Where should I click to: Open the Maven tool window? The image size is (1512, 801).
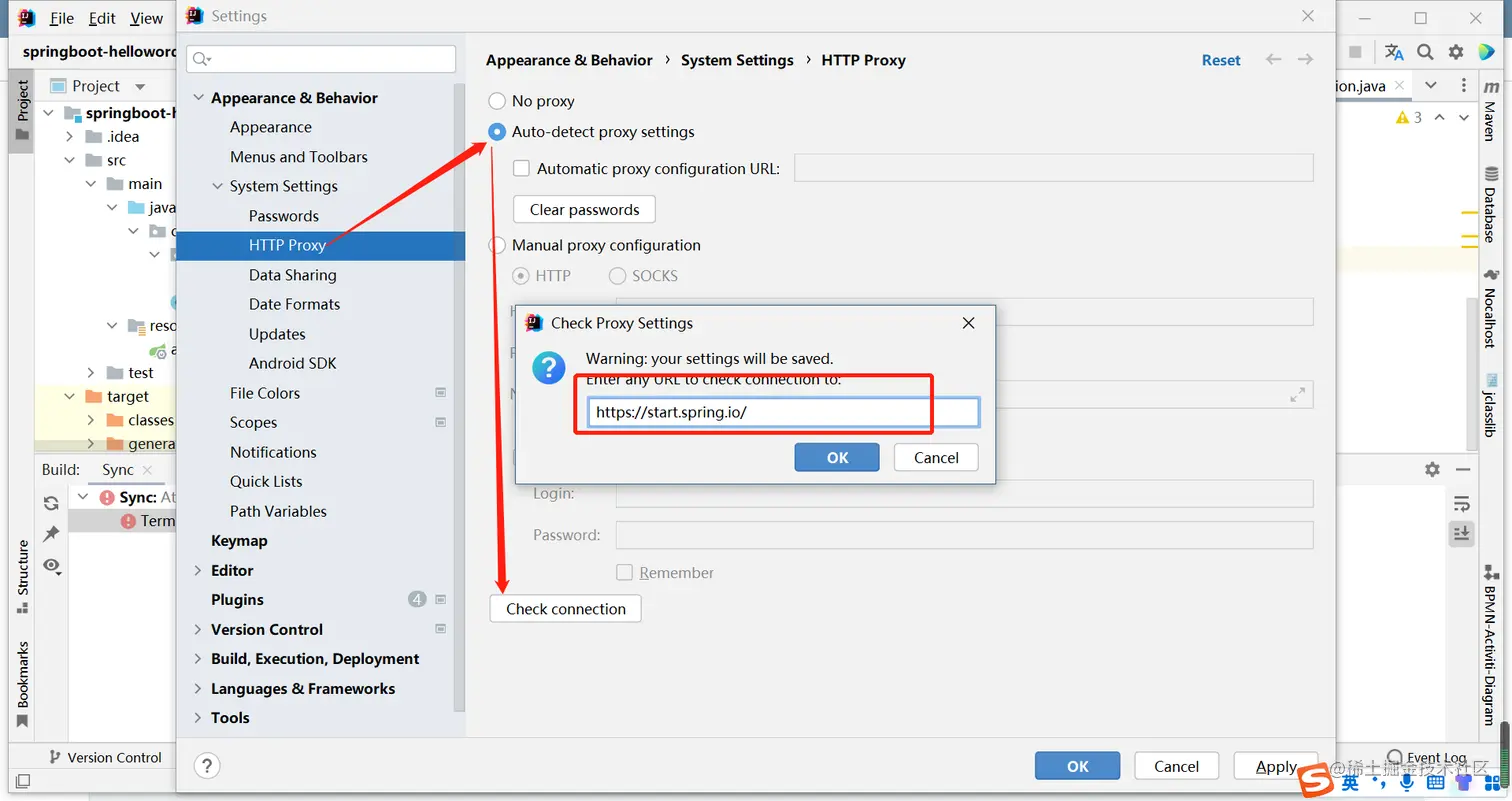click(1490, 112)
